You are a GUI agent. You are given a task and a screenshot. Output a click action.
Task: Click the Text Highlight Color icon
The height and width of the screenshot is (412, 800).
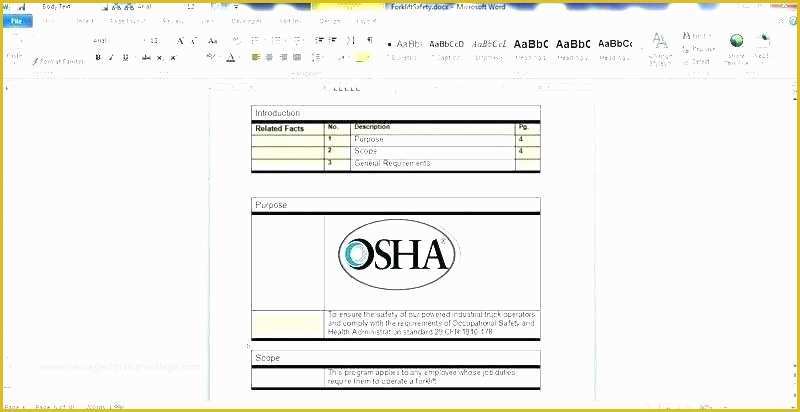pyautogui.click(x=212, y=57)
